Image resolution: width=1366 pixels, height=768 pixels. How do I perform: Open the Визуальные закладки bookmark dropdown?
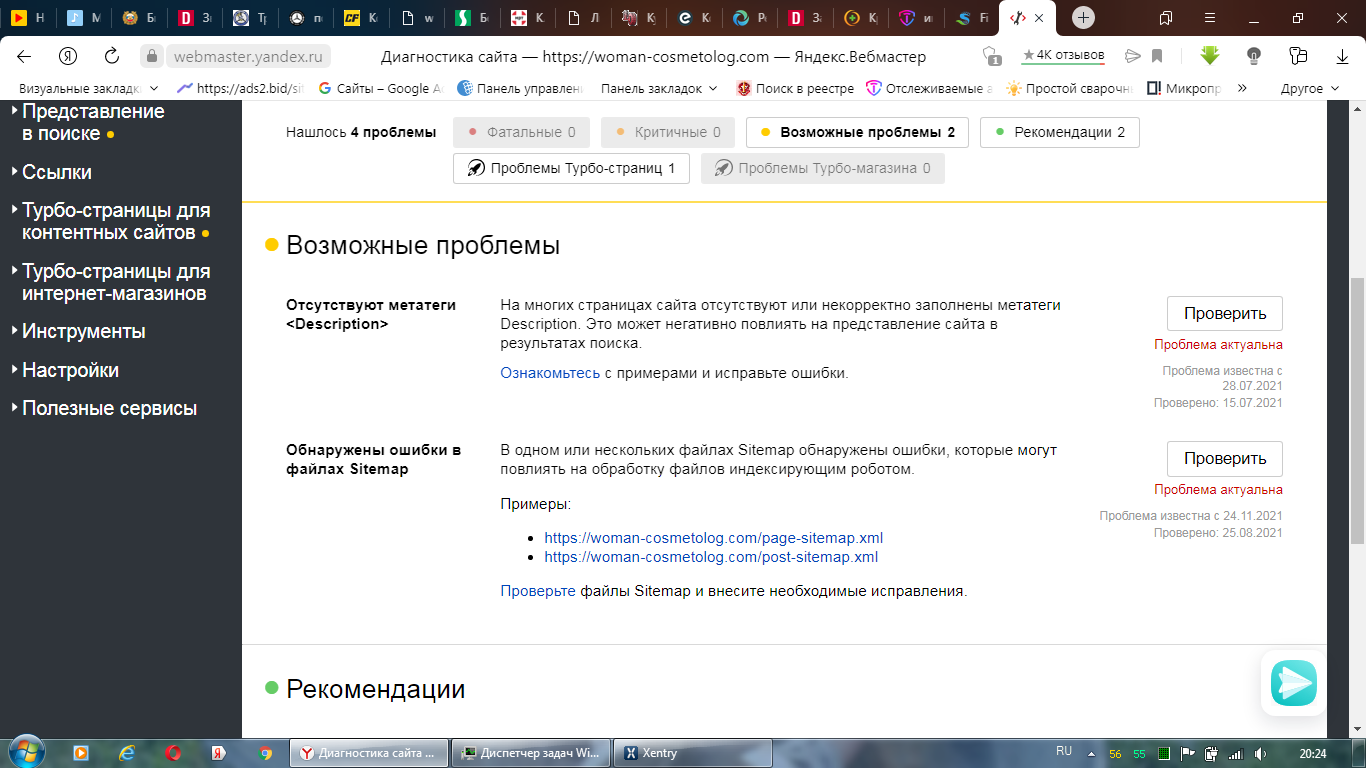pos(89,88)
